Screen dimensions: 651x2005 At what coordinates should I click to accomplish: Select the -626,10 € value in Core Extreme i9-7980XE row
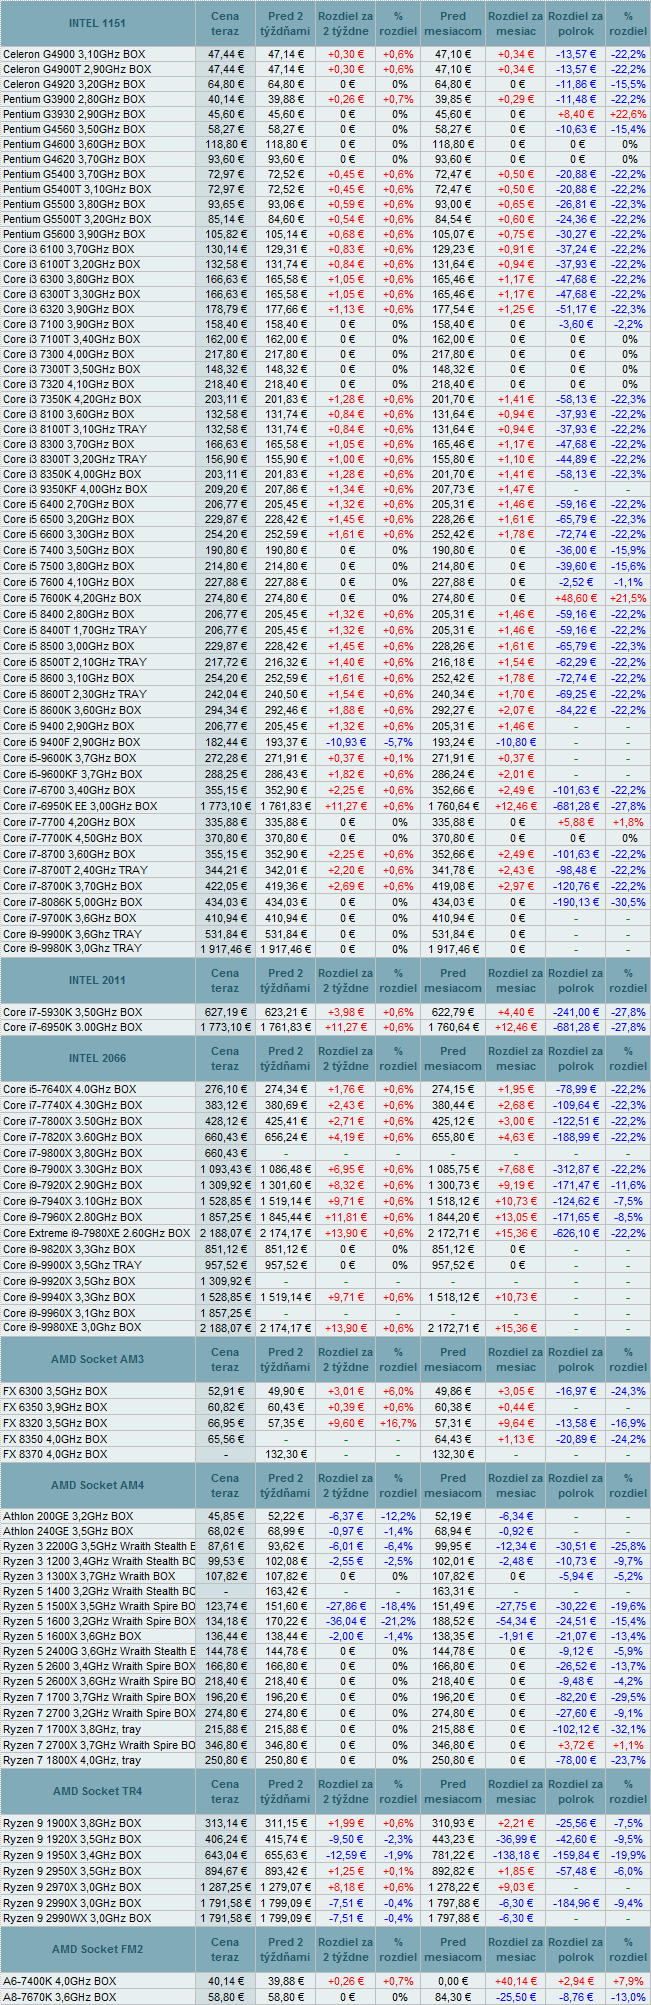pyautogui.click(x=576, y=1233)
